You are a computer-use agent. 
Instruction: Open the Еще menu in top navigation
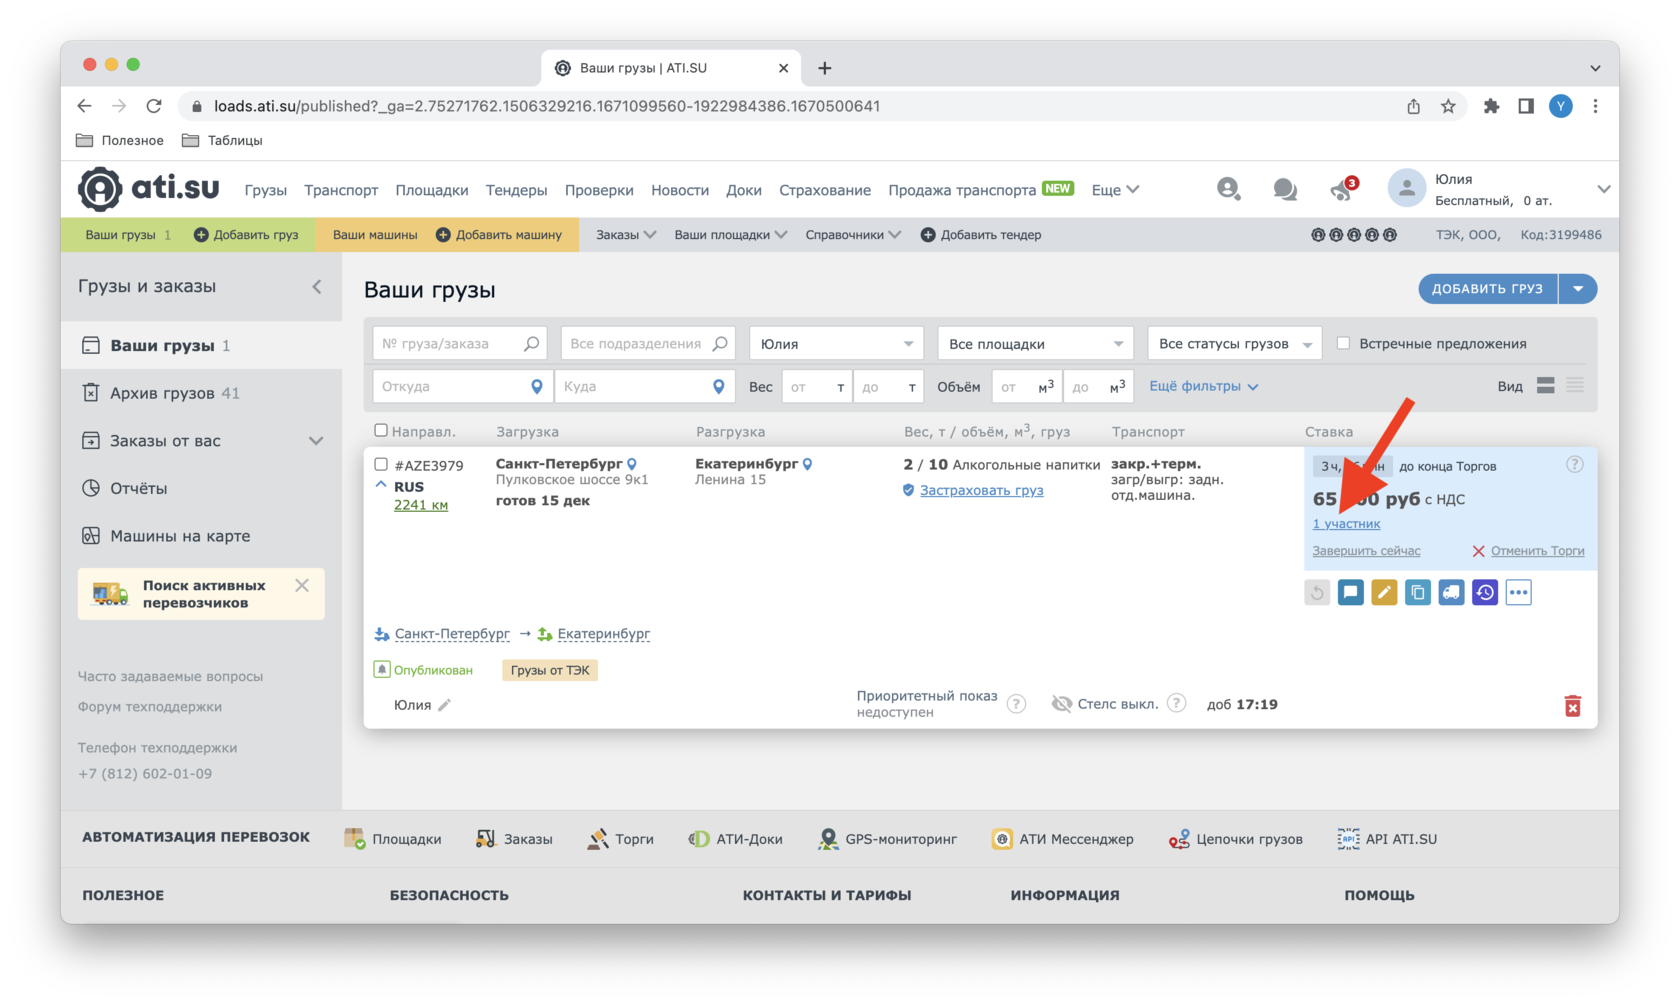coord(1115,190)
